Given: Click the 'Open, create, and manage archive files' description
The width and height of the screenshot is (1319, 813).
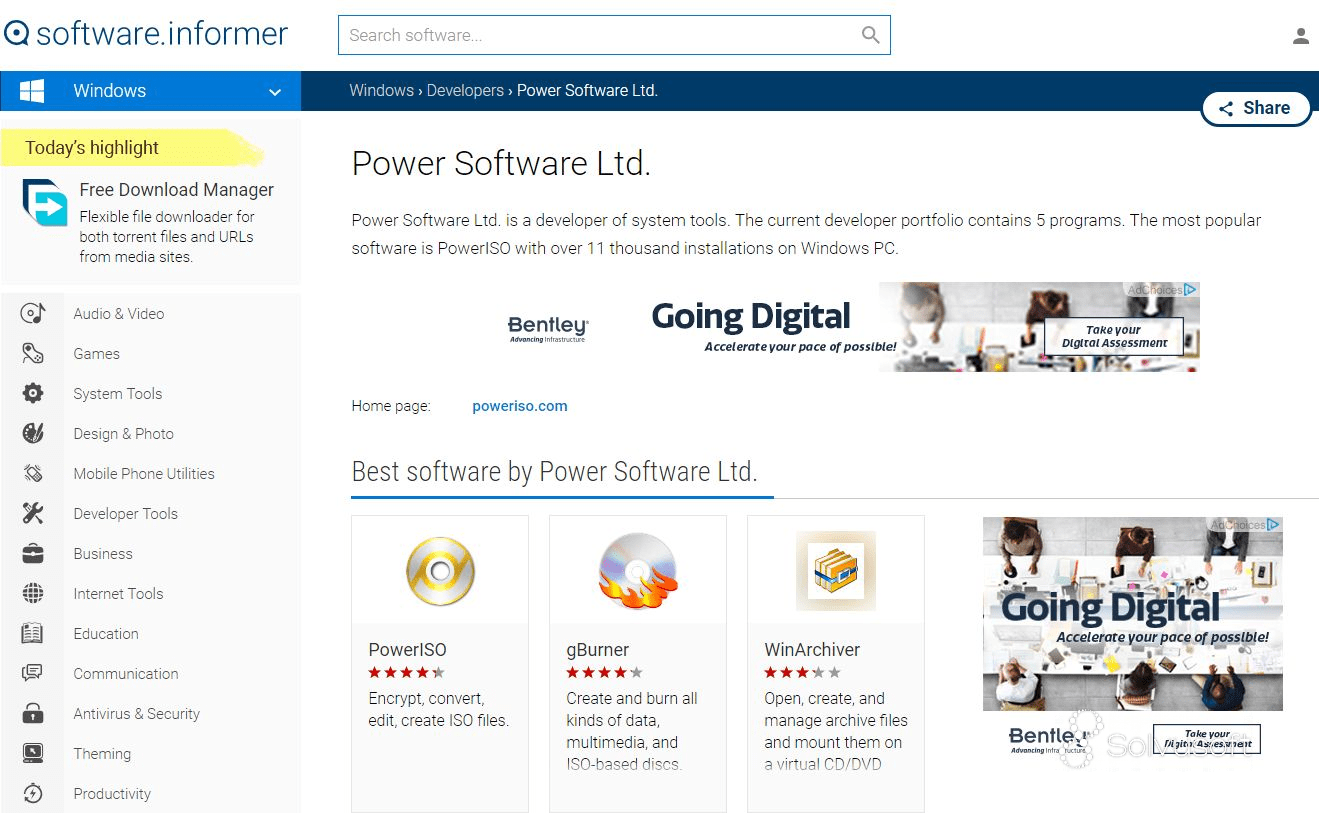Looking at the screenshot, I should point(836,731).
